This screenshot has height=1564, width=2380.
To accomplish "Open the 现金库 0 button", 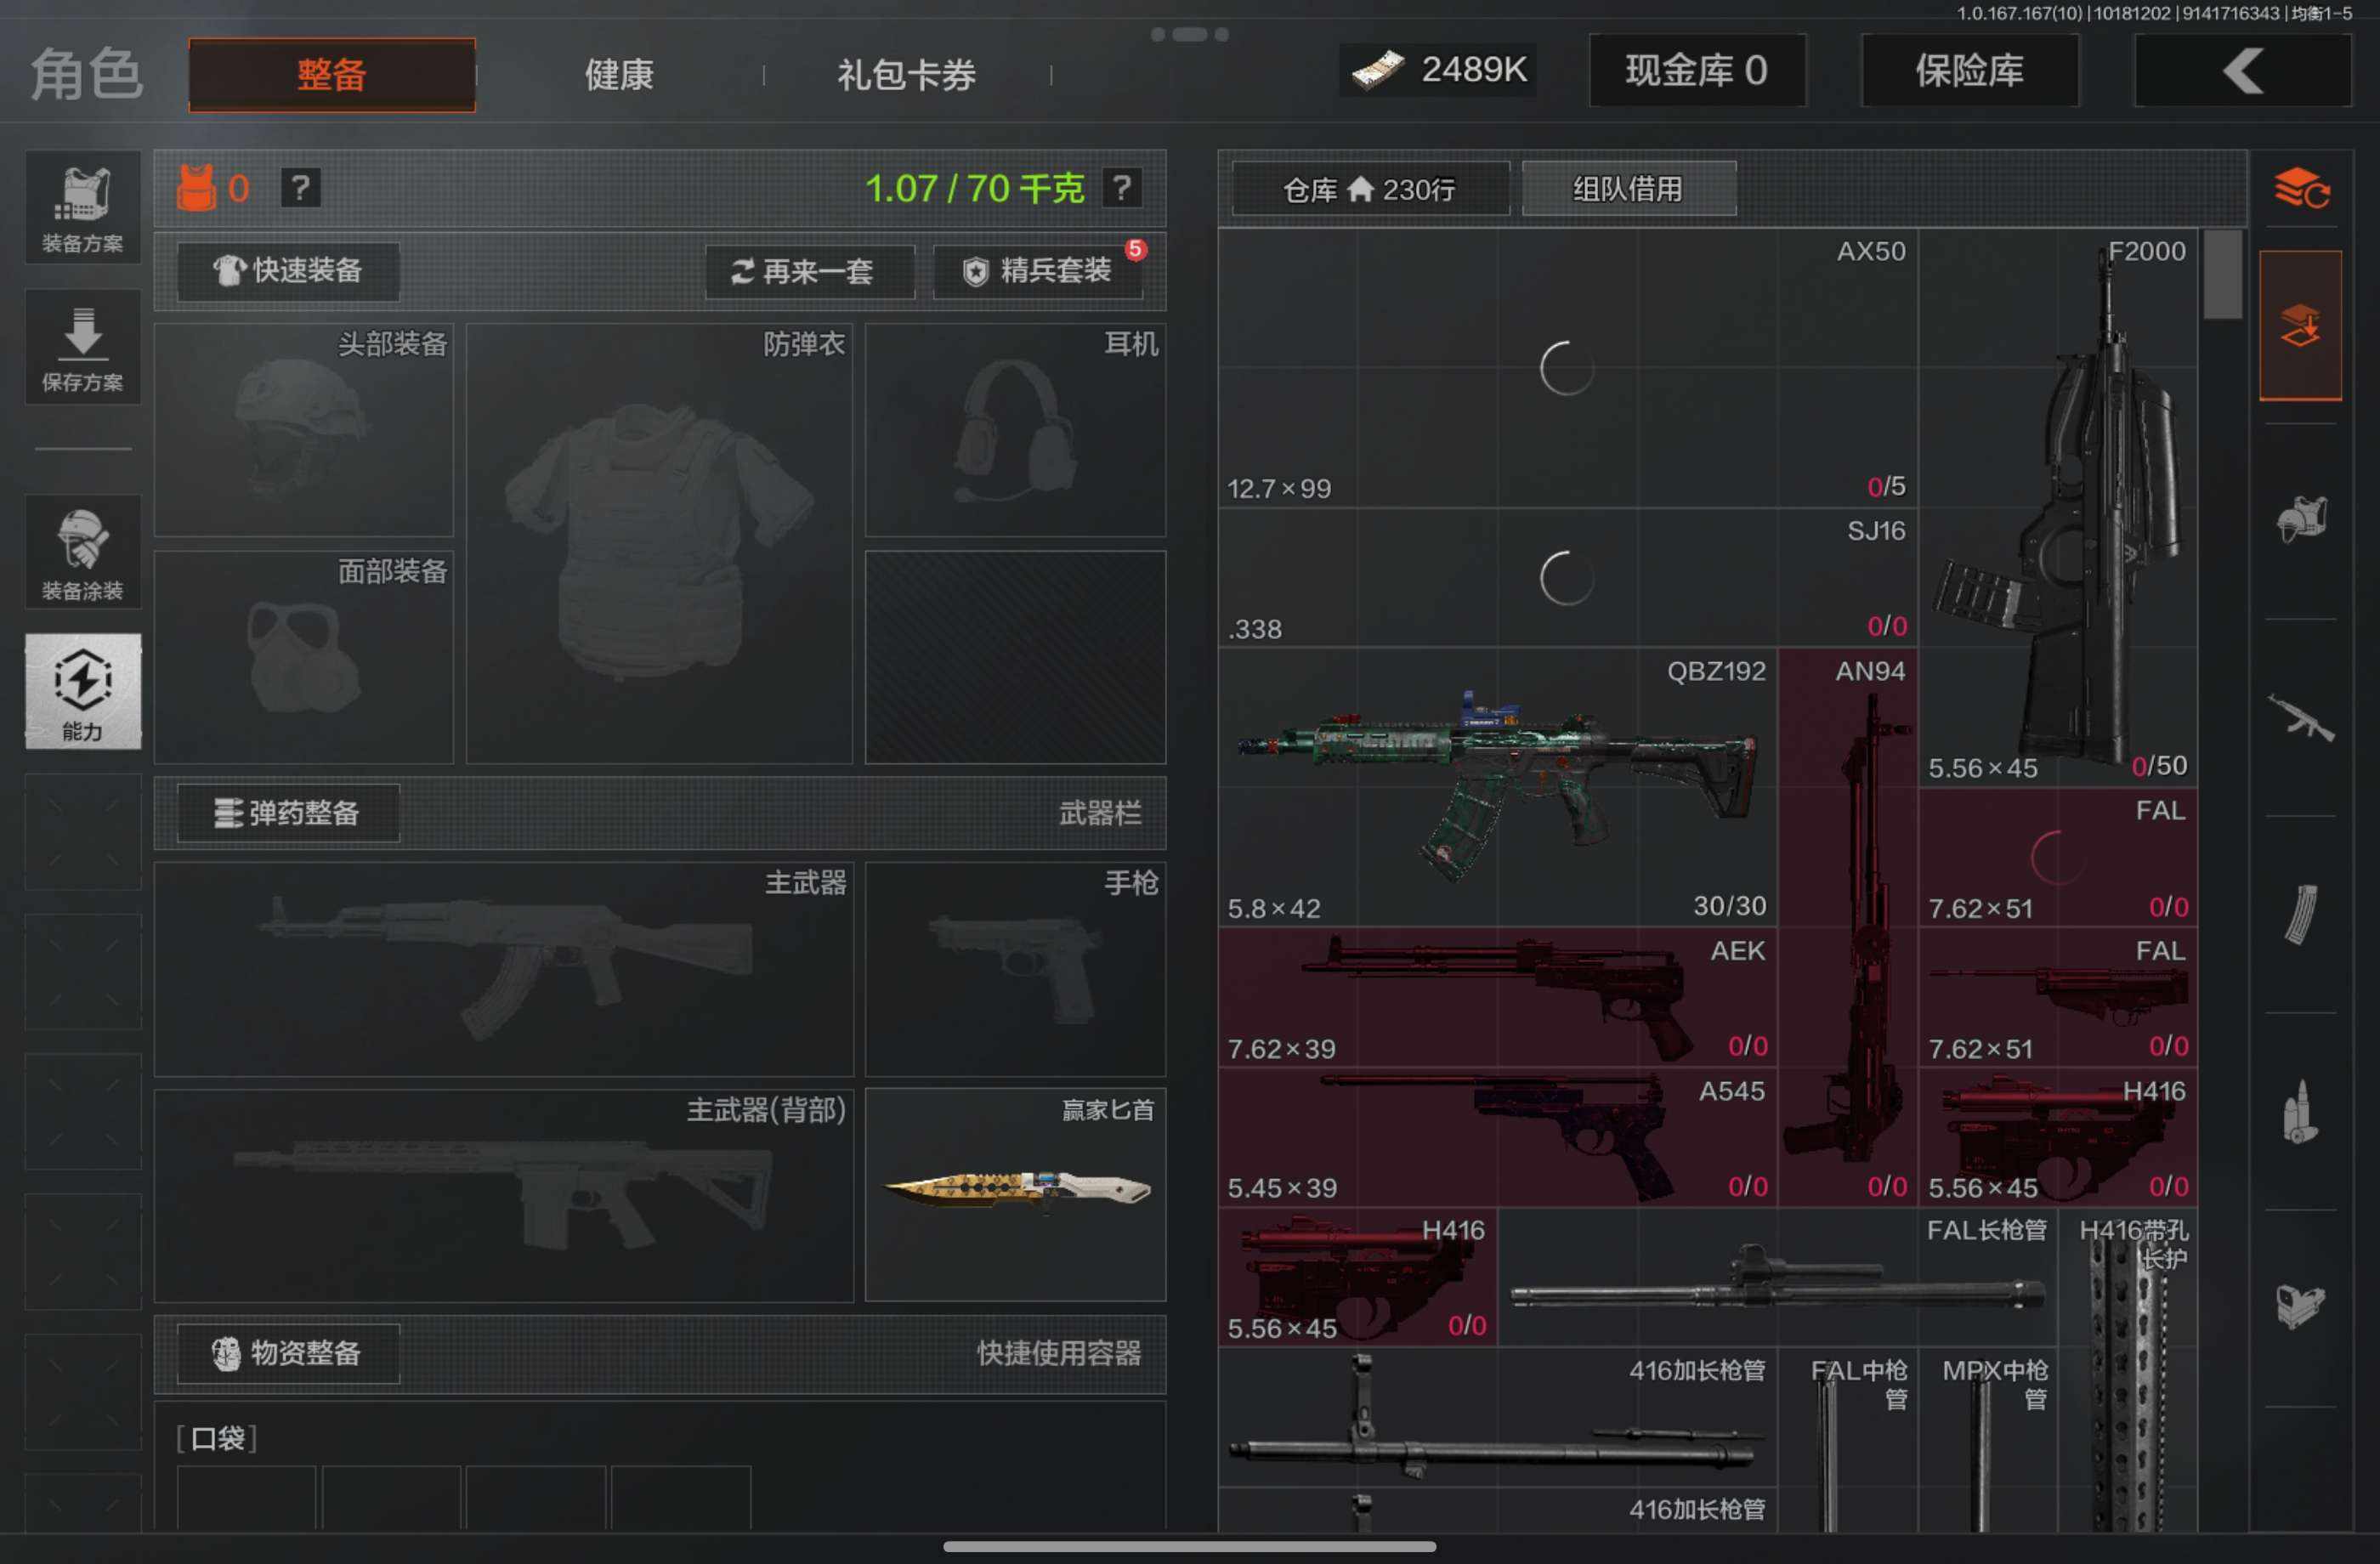I will (1697, 71).
